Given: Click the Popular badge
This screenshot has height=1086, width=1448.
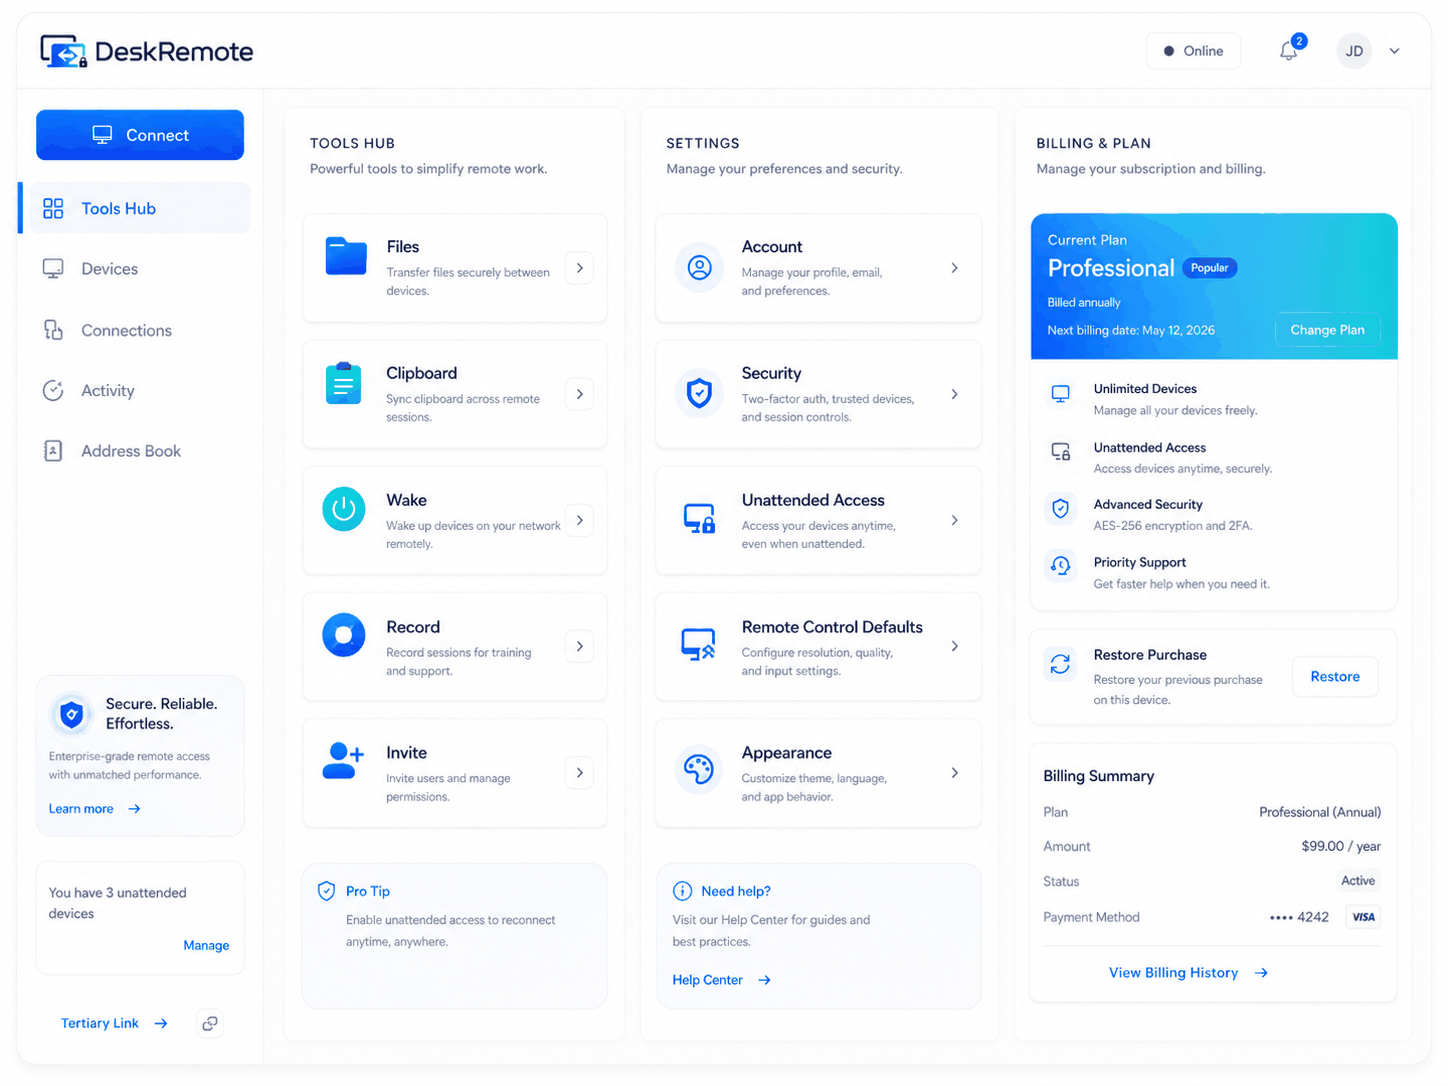Looking at the screenshot, I should tap(1210, 268).
